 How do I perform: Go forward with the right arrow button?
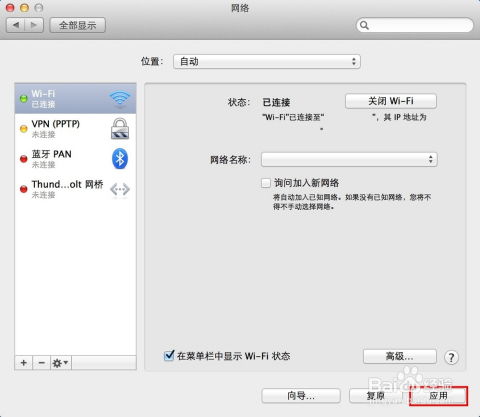(34, 25)
